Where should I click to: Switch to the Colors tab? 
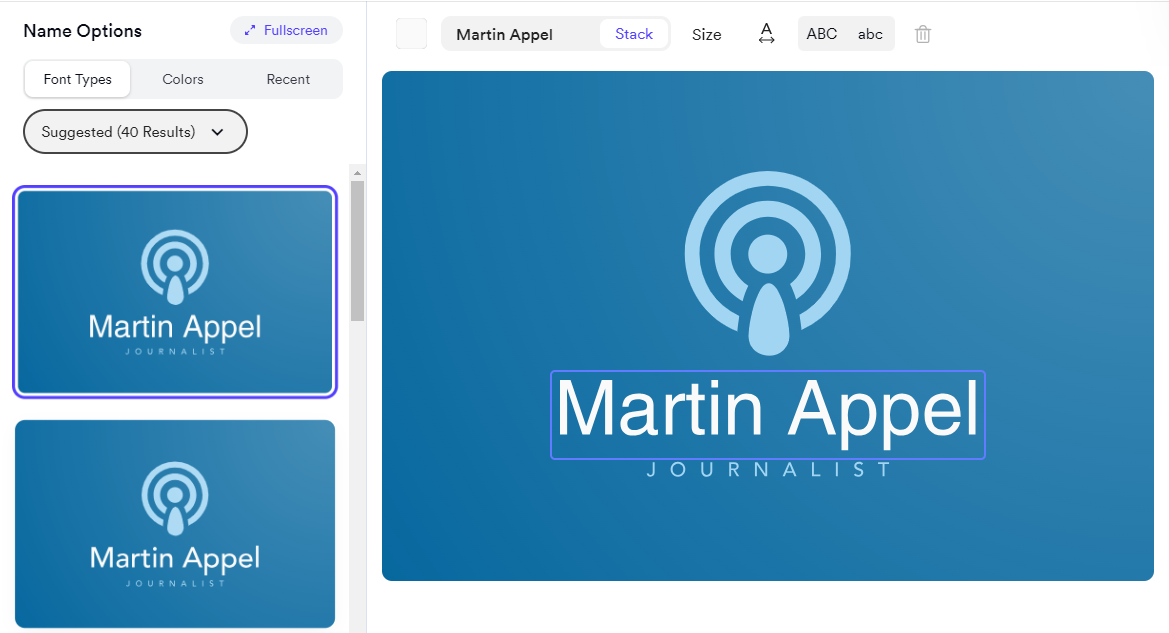[x=183, y=79]
